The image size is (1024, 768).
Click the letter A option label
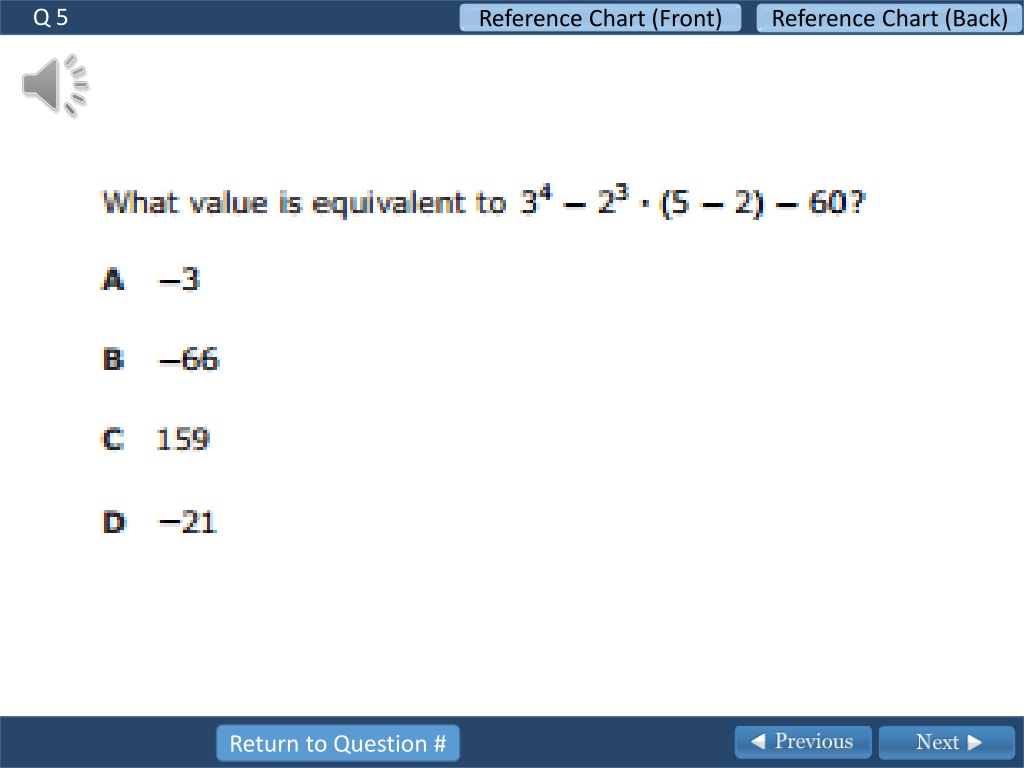tap(113, 280)
